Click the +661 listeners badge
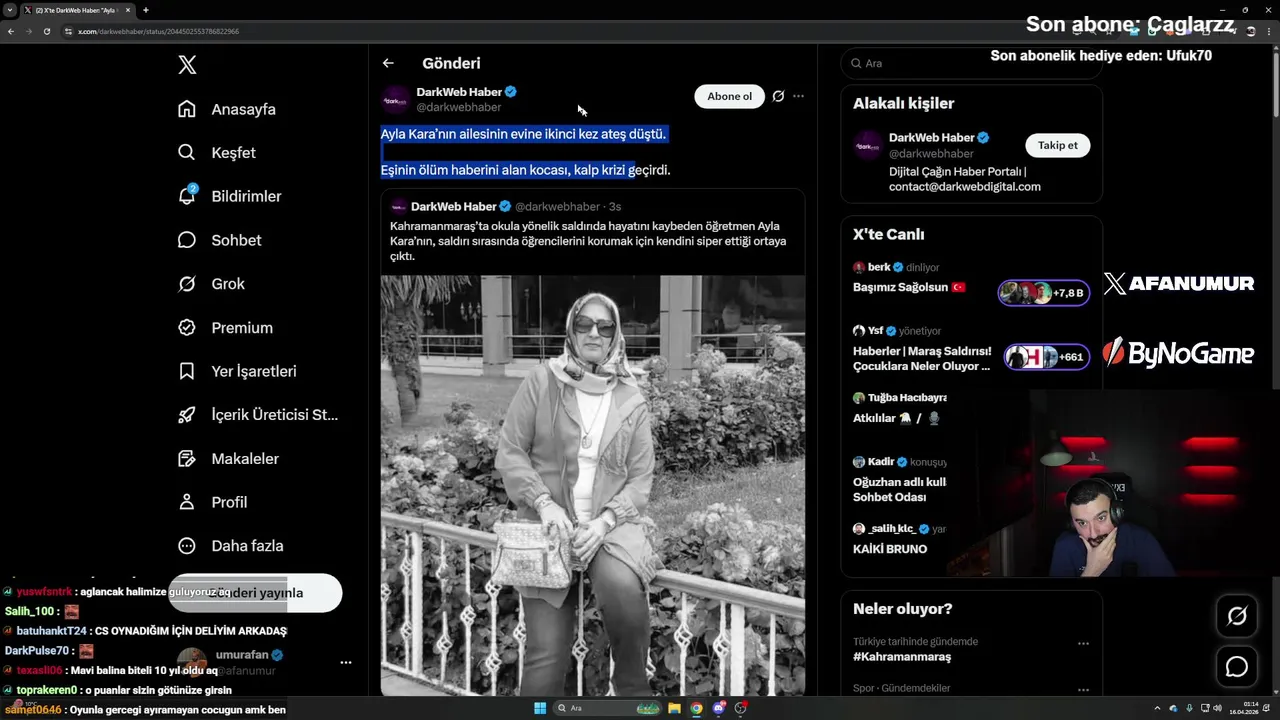 [1047, 357]
